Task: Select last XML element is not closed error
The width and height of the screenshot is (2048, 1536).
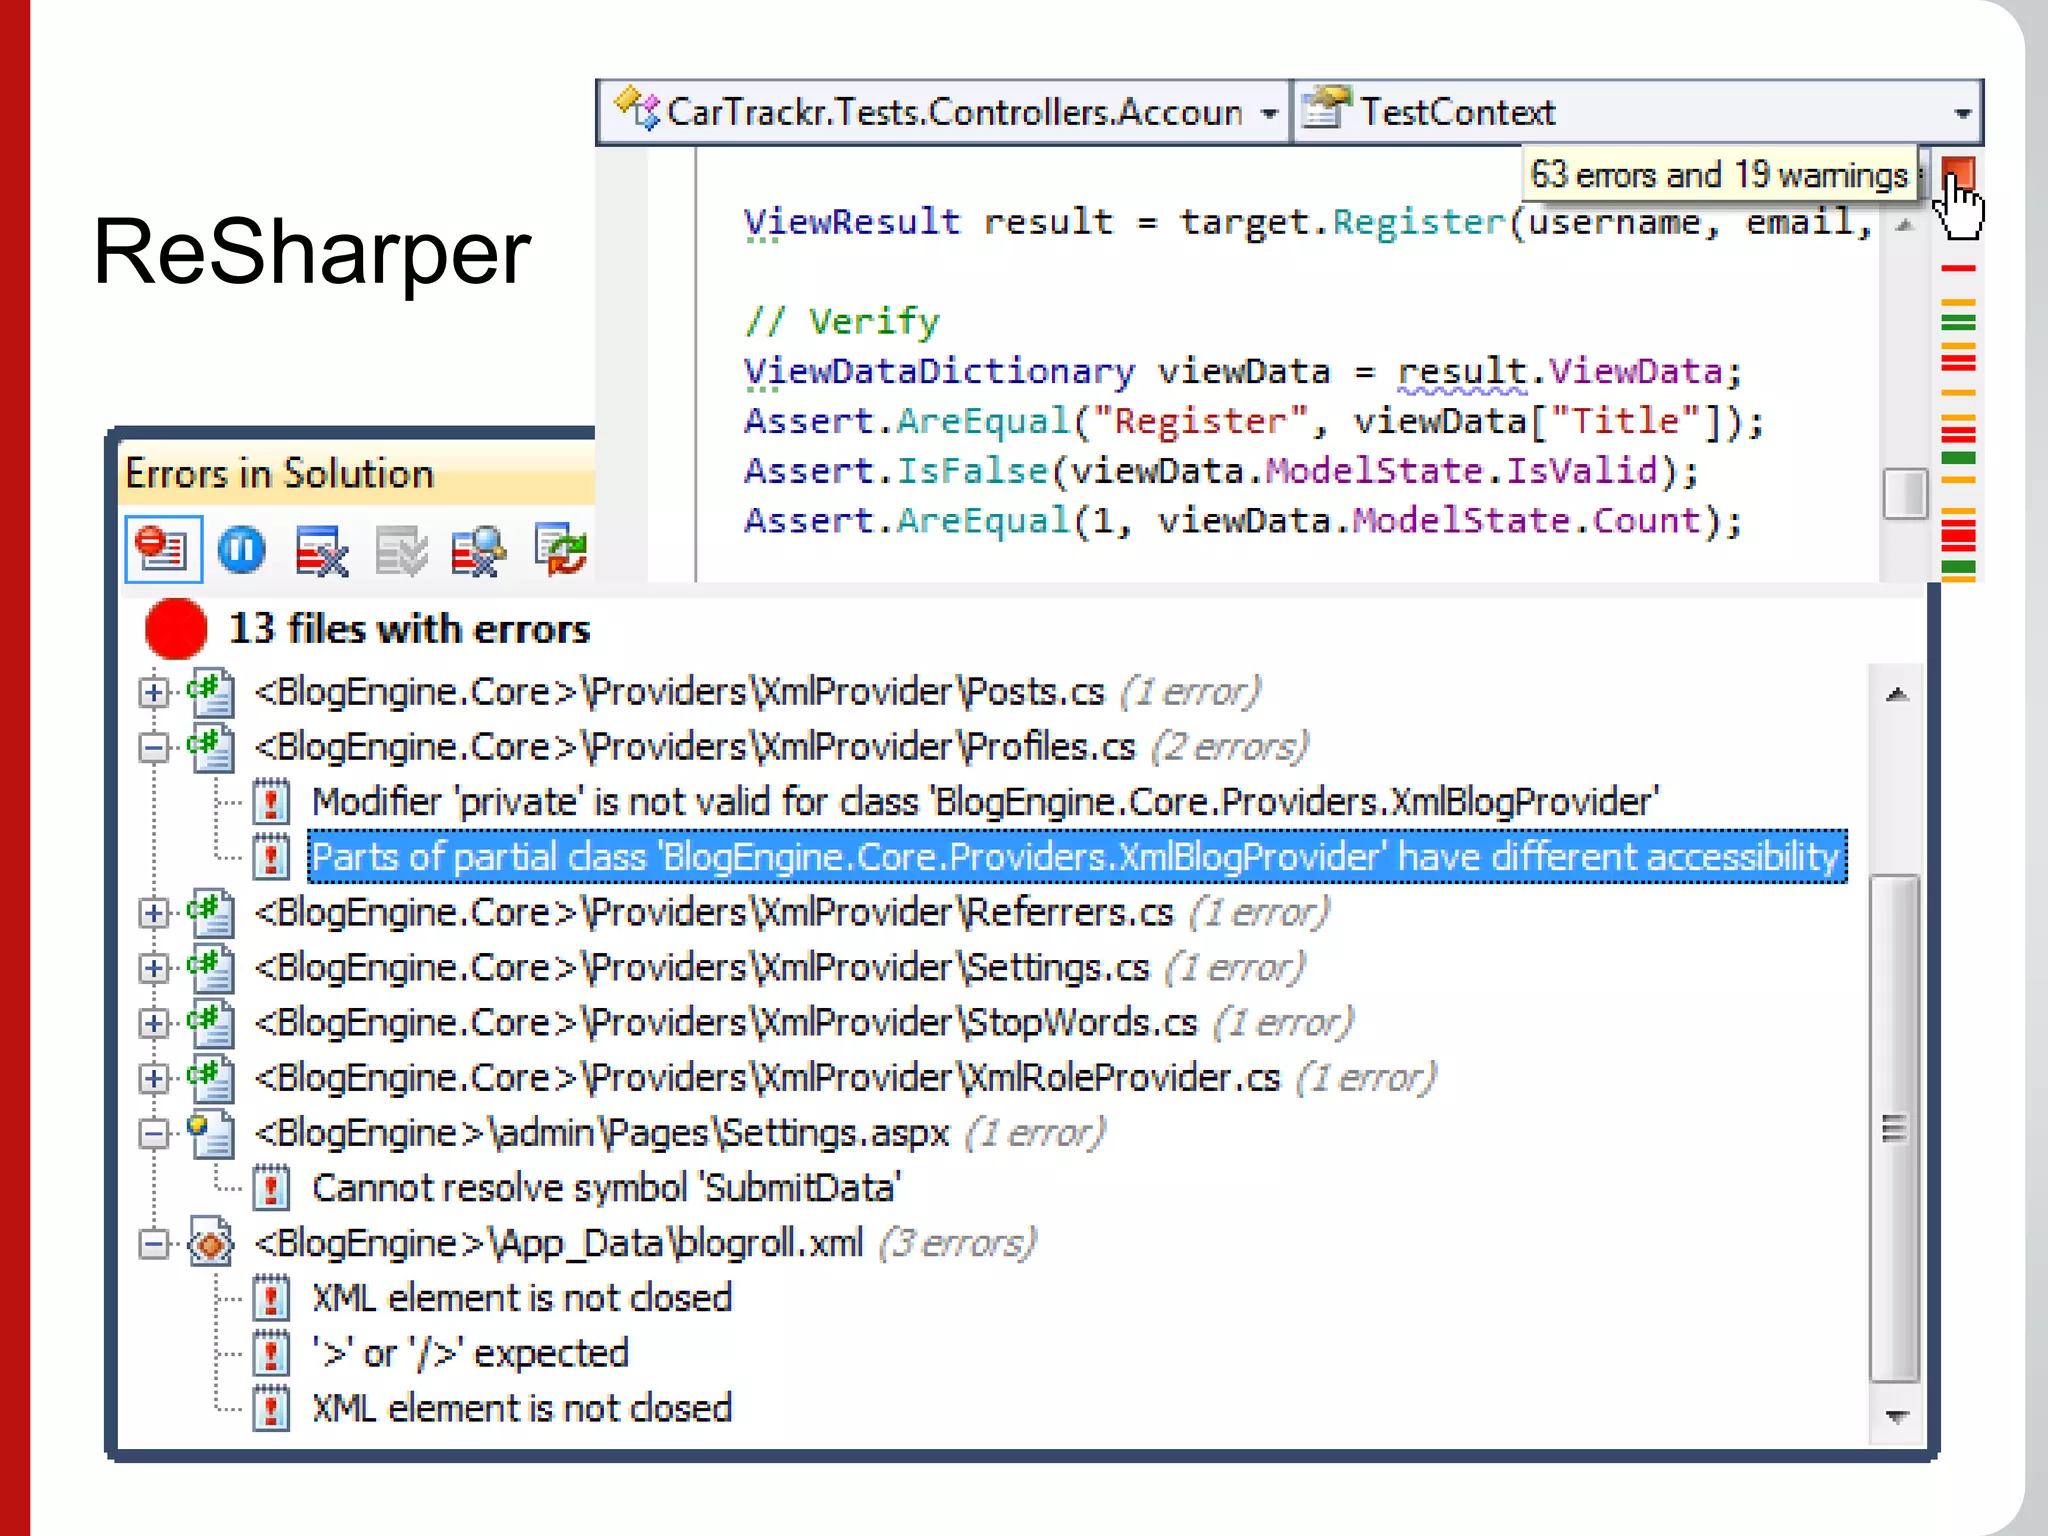Action: 522,1408
